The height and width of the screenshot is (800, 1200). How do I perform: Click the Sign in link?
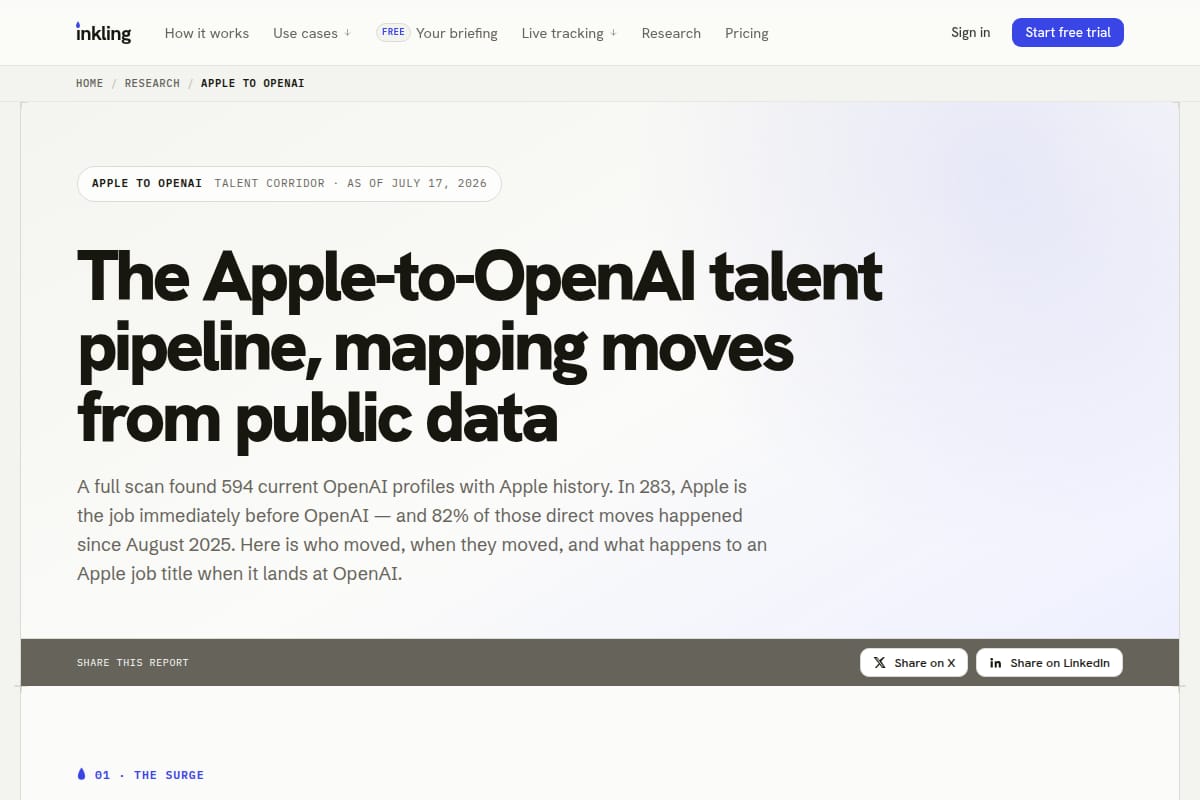pyautogui.click(x=970, y=32)
